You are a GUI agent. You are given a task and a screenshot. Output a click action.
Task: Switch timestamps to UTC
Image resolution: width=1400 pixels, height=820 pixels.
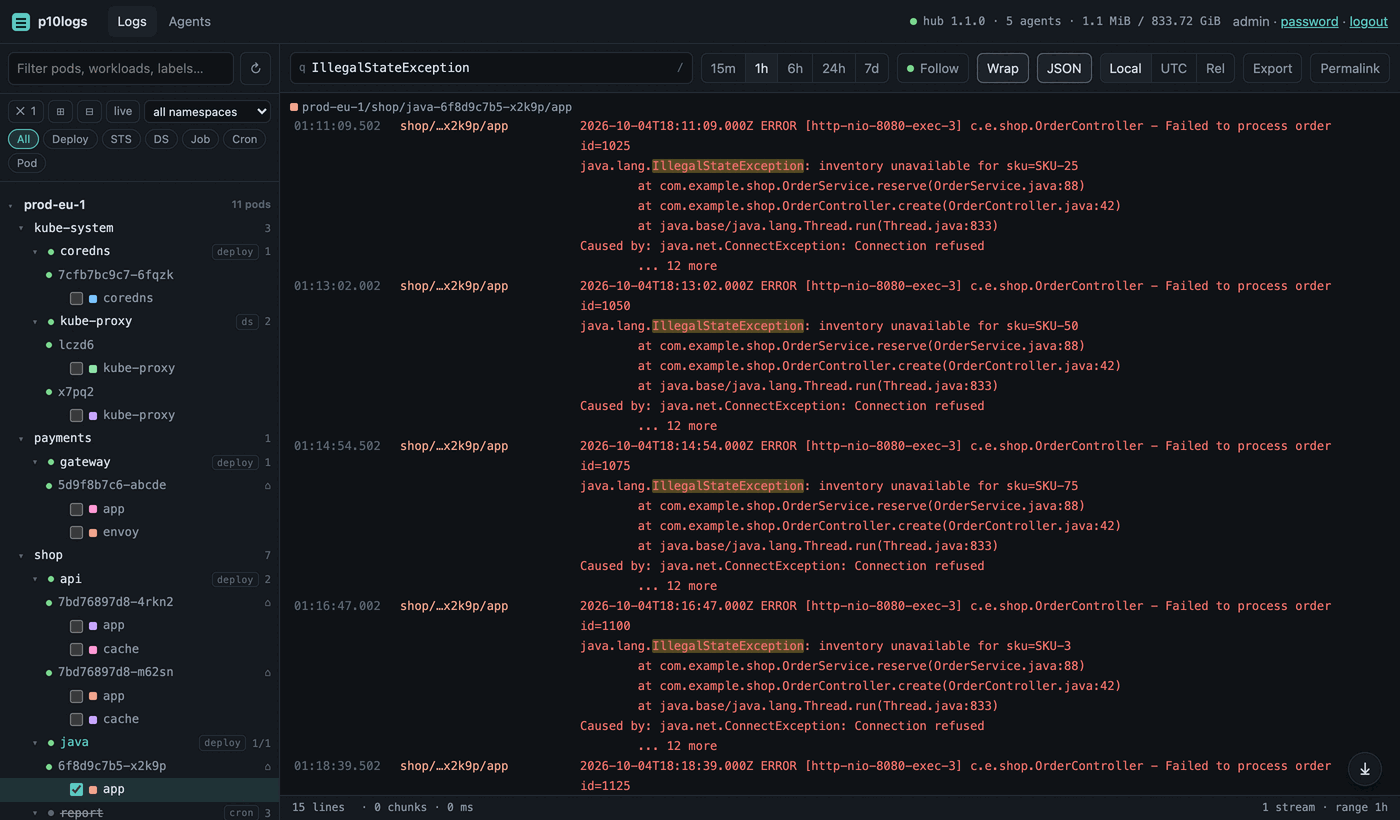click(1173, 68)
